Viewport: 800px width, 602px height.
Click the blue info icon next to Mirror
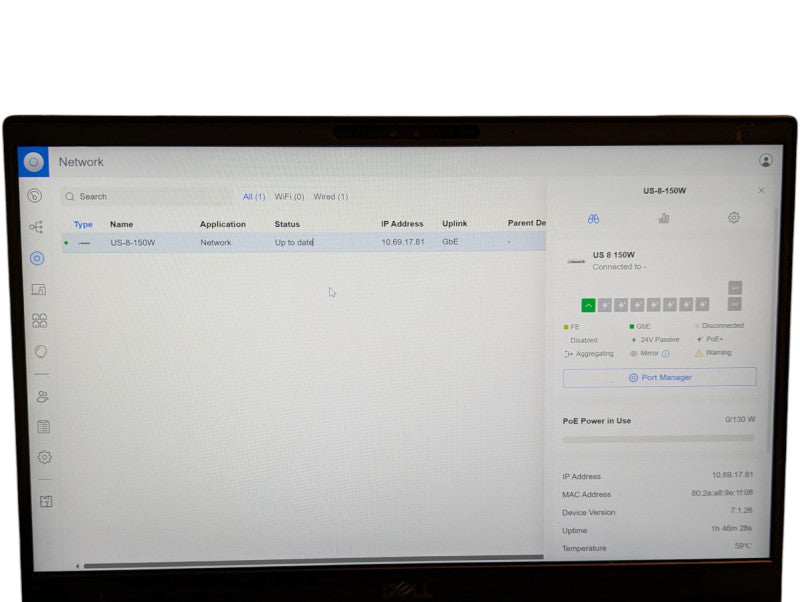pyautogui.click(x=665, y=354)
